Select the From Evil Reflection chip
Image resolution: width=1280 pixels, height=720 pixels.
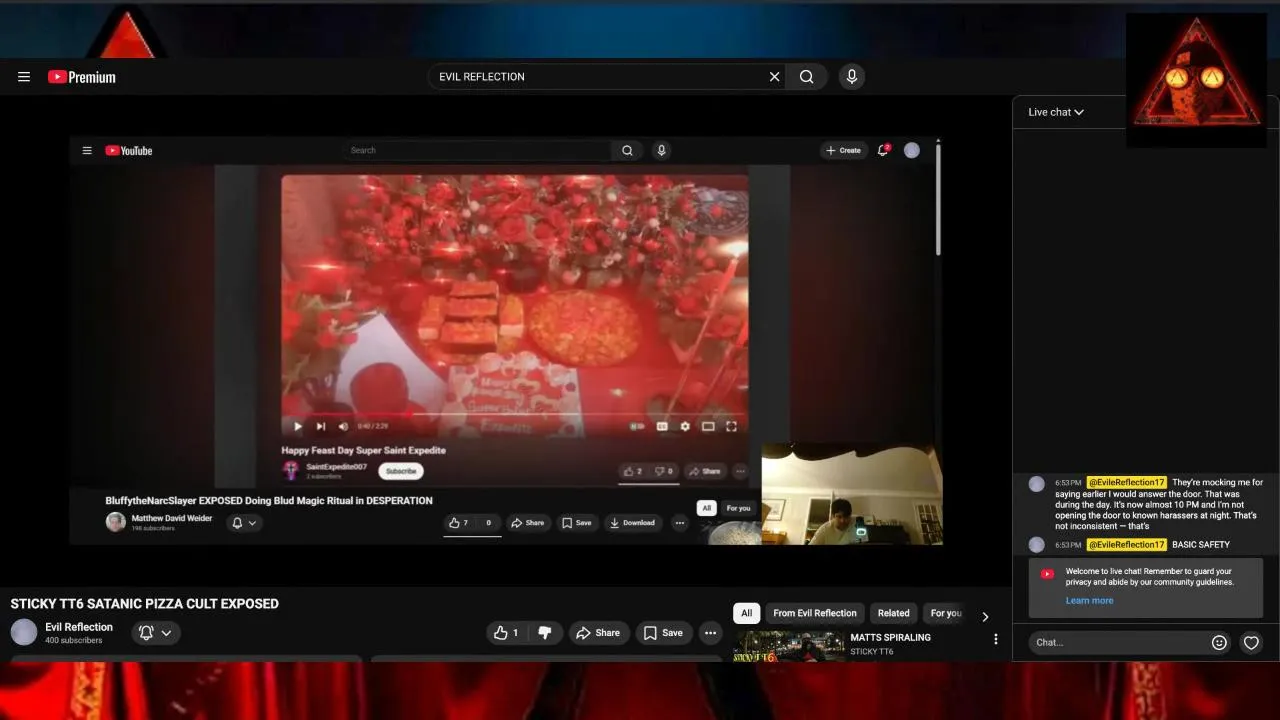pyautogui.click(x=815, y=613)
